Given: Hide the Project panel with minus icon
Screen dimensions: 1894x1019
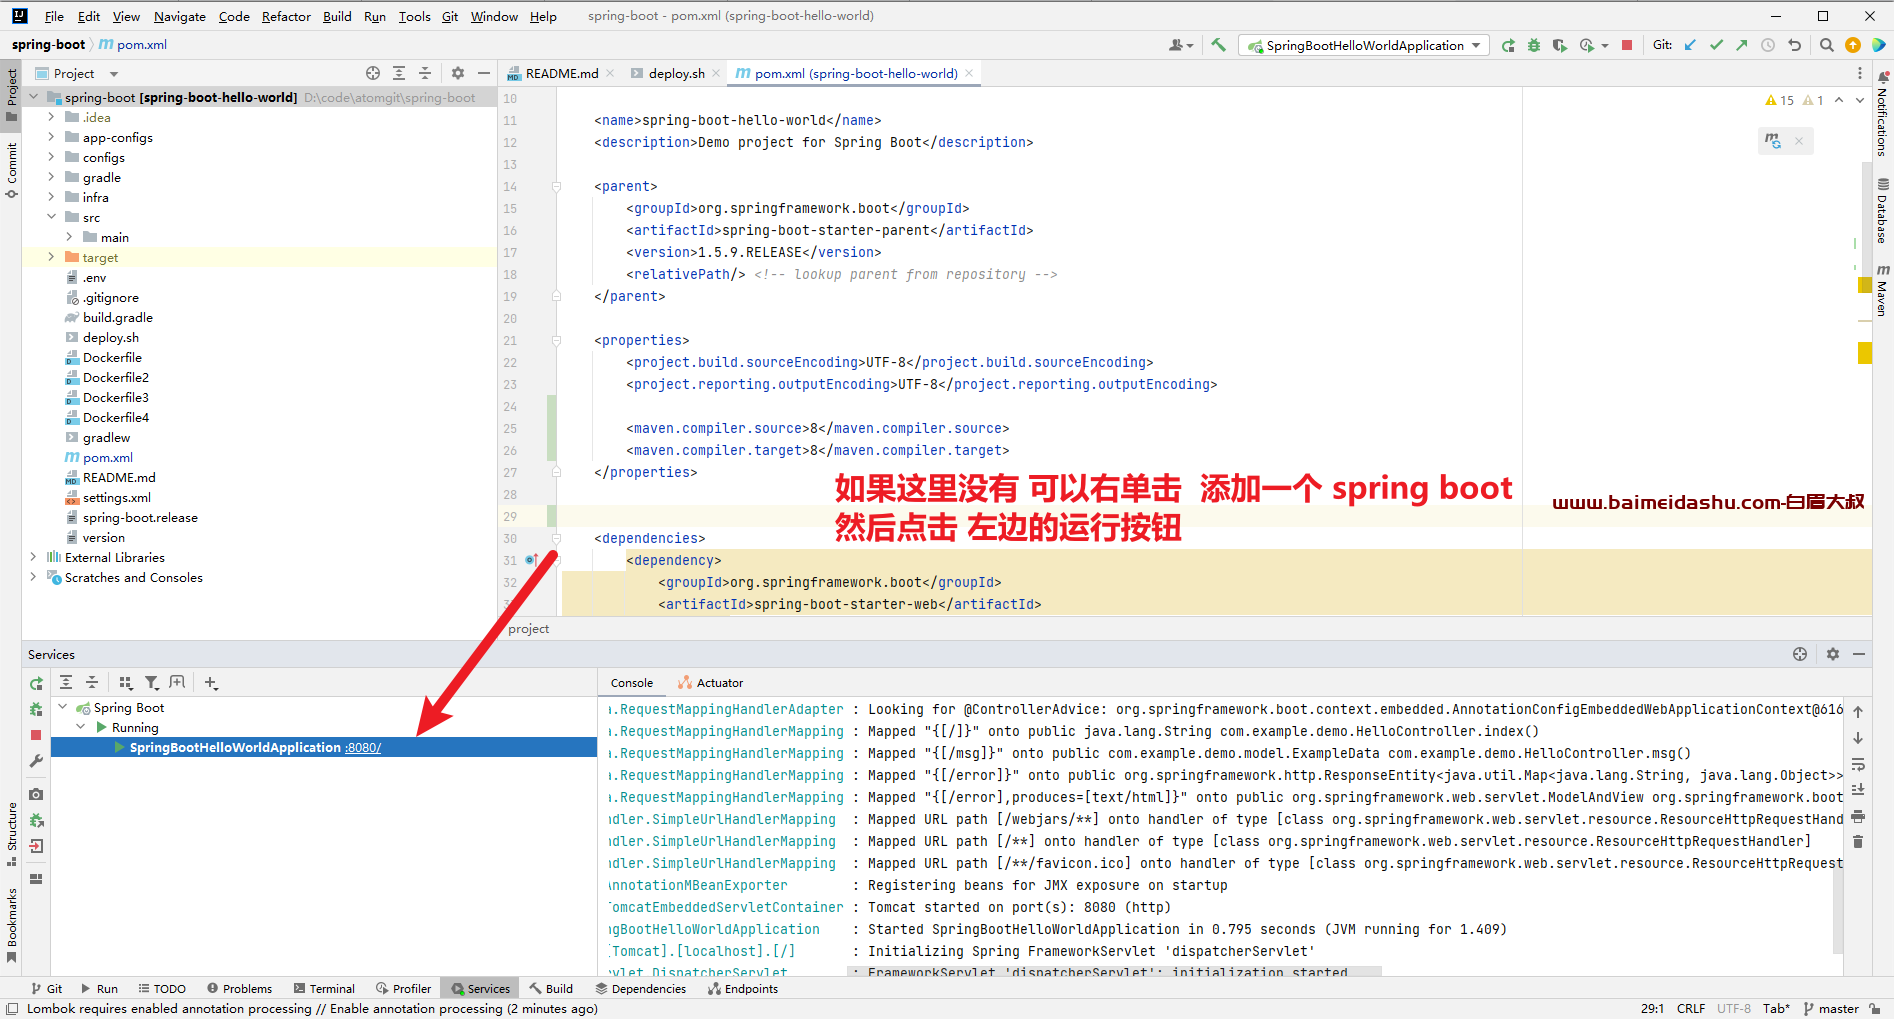Looking at the screenshot, I should [484, 73].
